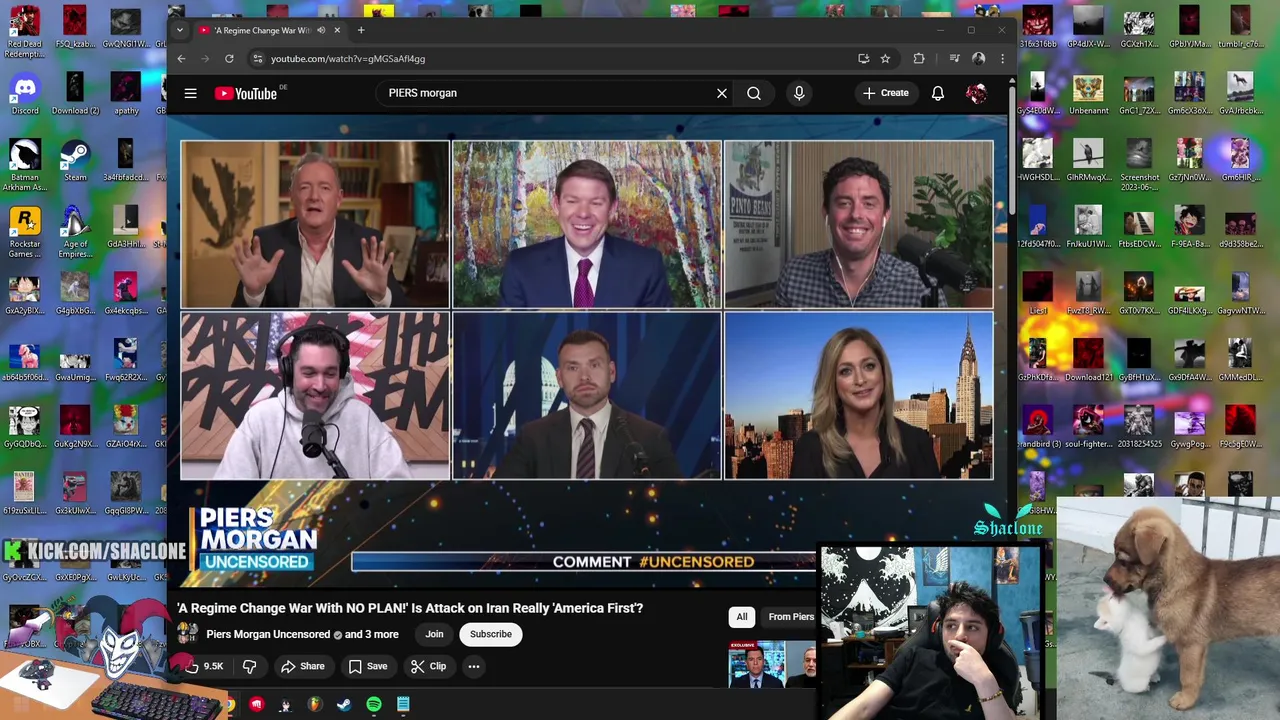Open the YouTube account avatar menu
The height and width of the screenshot is (720, 1280).
[977, 93]
